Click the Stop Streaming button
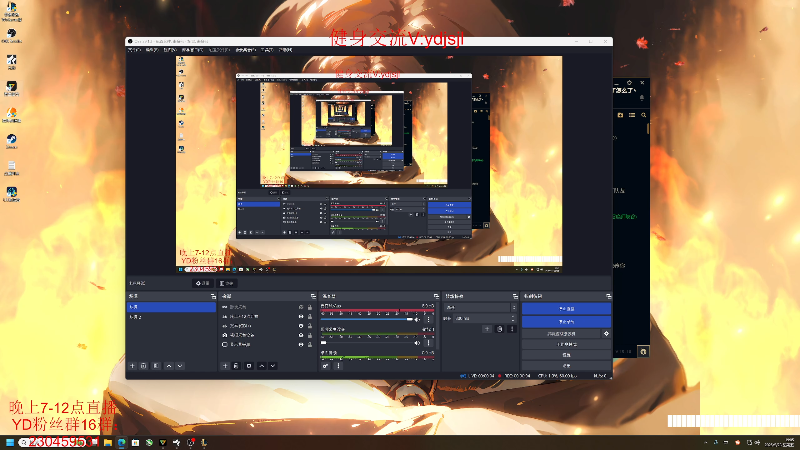The height and width of the screenshot is (450, 800). (566, 309)
